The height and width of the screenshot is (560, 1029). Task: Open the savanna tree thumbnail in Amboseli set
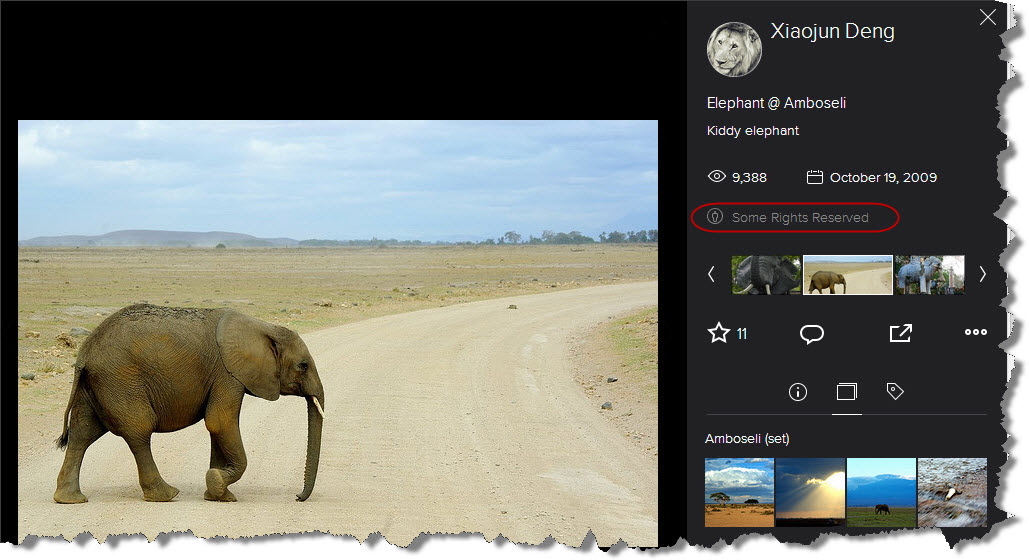[739, 492]
